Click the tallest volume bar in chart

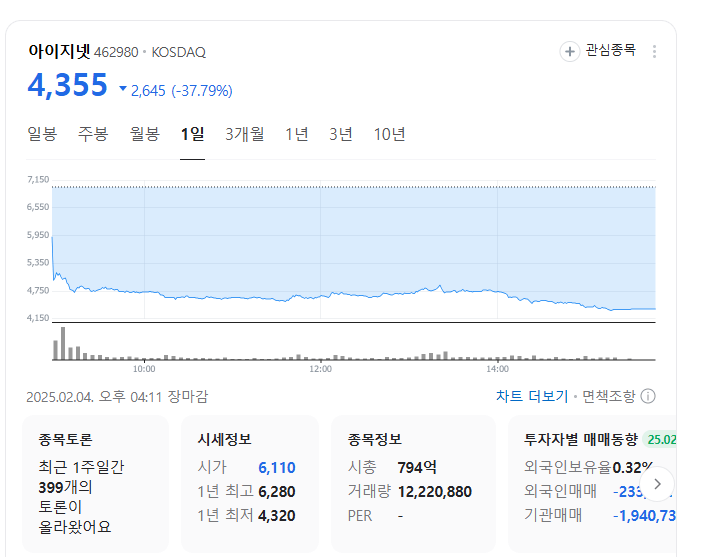click(62, 344)
